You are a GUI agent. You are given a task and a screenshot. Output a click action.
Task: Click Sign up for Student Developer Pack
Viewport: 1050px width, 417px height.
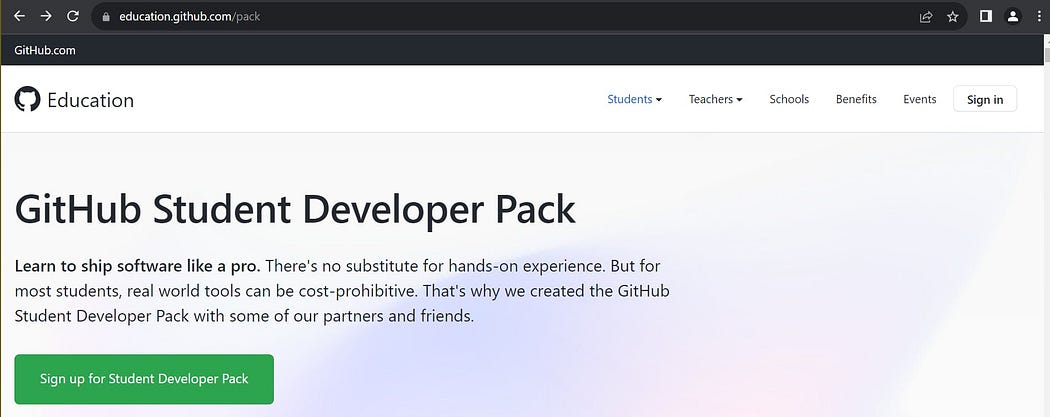point(144,379)
